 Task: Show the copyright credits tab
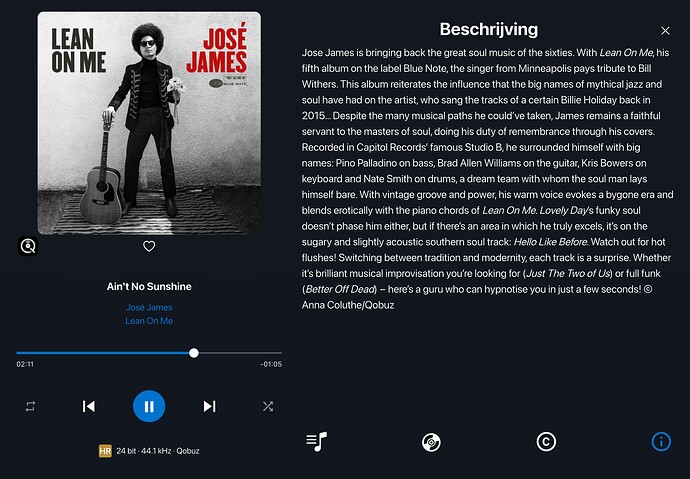[545, 441]
